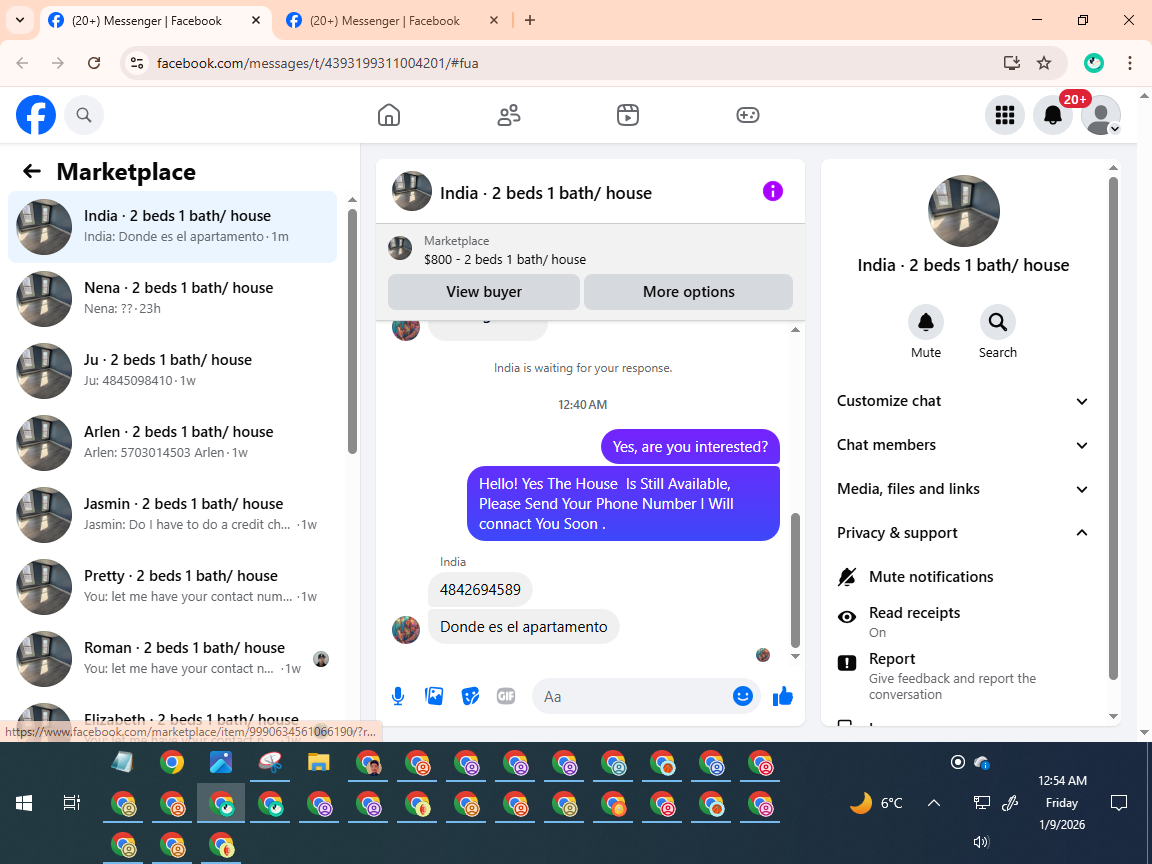This screenshot has width=1152, height=864.
Task: Open listing thumbnail in info panel
Action: (x=963, y=211)
